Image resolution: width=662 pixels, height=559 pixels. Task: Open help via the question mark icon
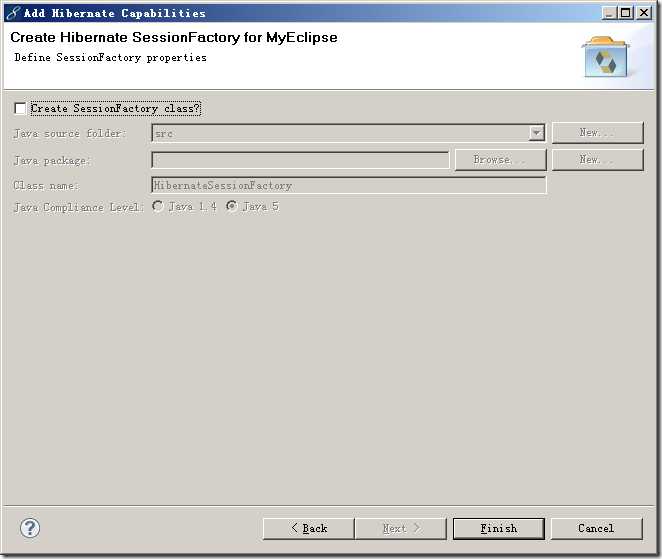tap(30, 528)
